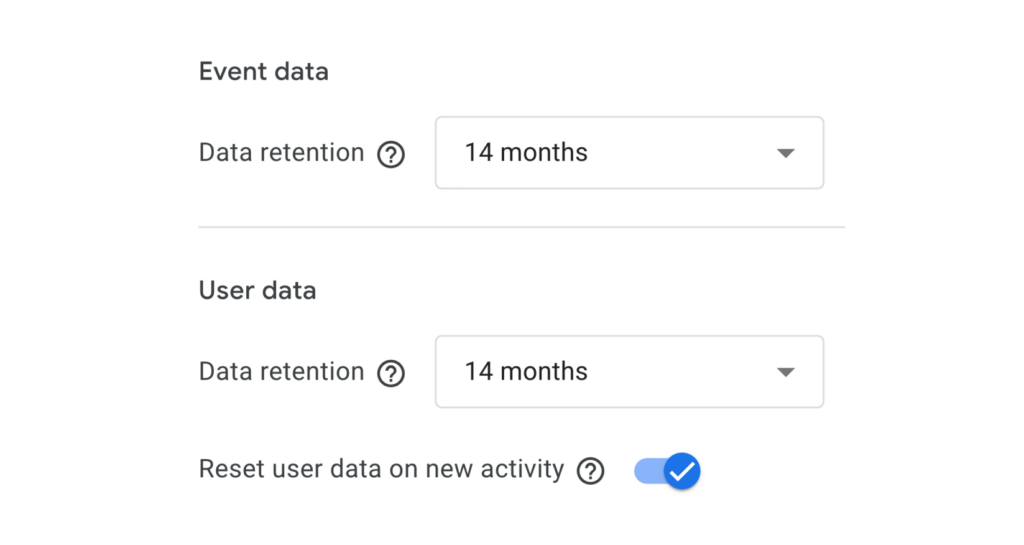Screen dimensions: 1024x545
Task: Click Data retention label under Event data
Action: click(x=281, y=153)
